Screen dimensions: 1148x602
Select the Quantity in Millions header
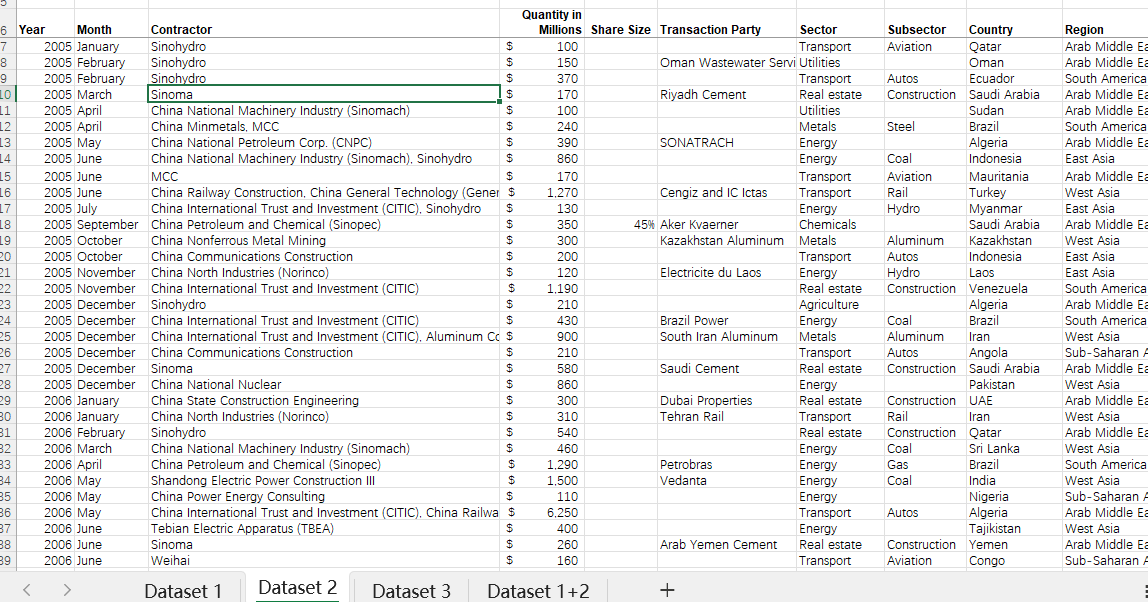click(542, 23)
